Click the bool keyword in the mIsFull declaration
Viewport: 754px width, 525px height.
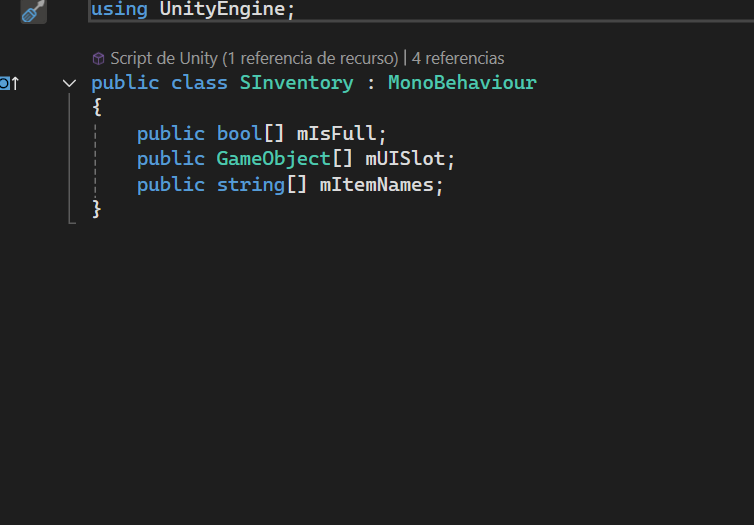(x=239, y=134)
